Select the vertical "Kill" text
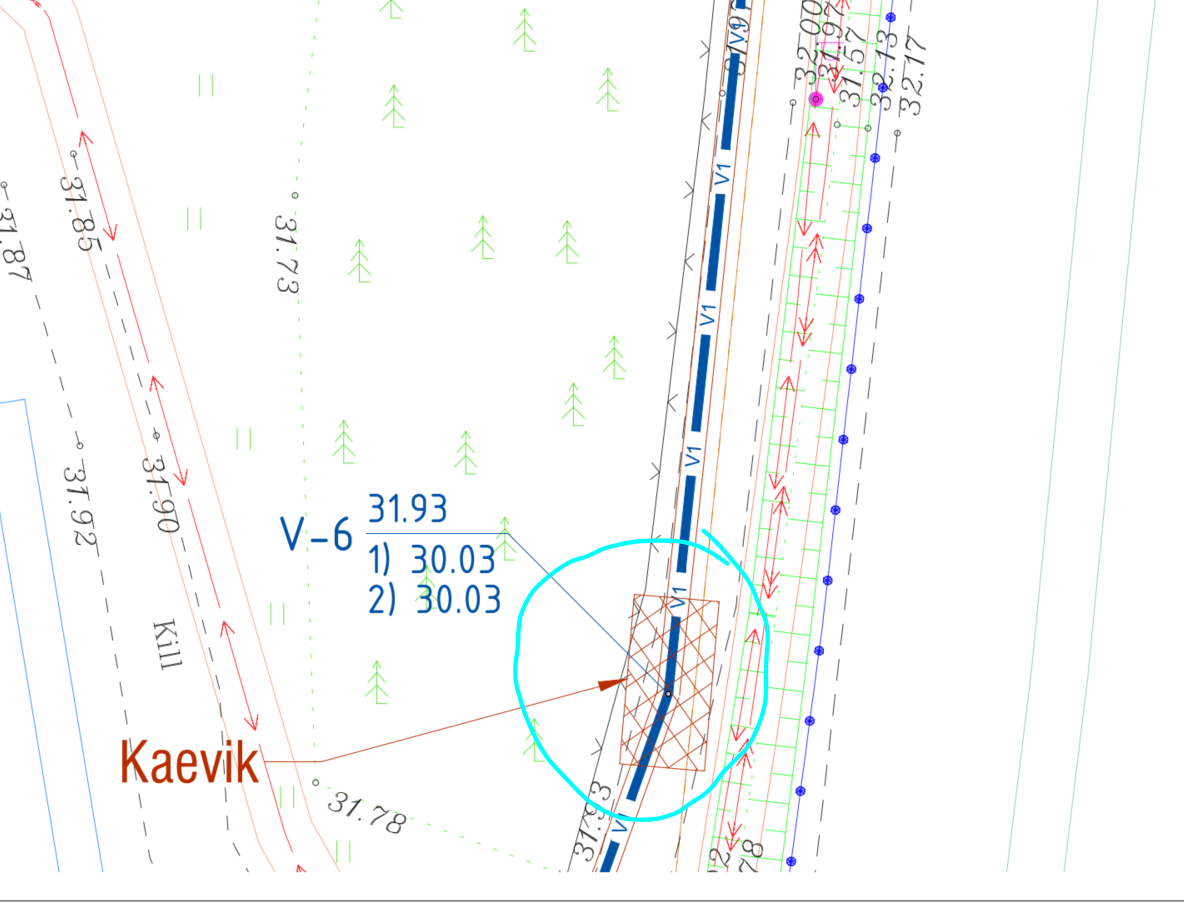The width and height of the screenshot is (1184, 919). (166, 645)
